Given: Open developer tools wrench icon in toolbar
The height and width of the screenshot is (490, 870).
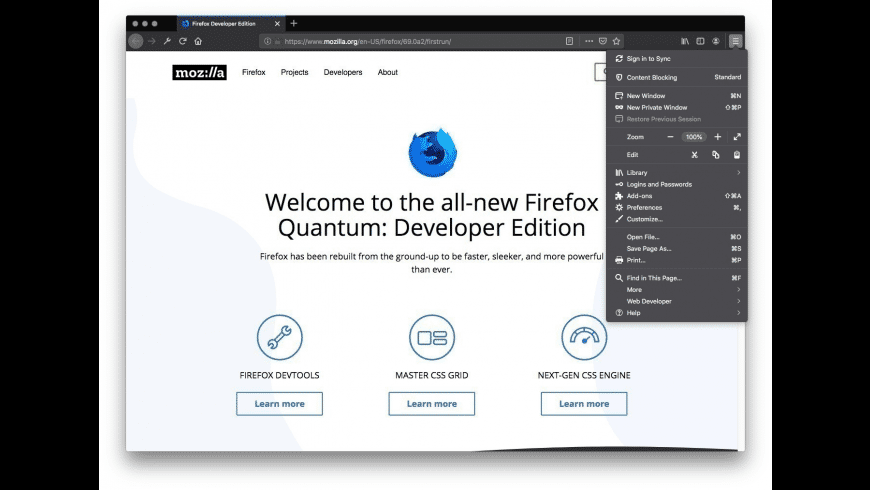Looking at the screenshot, I should pos(167,41).
